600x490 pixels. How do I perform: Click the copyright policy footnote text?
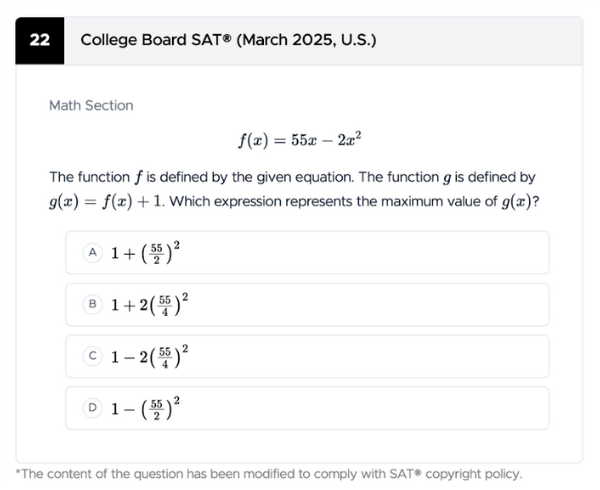point(268,473)
